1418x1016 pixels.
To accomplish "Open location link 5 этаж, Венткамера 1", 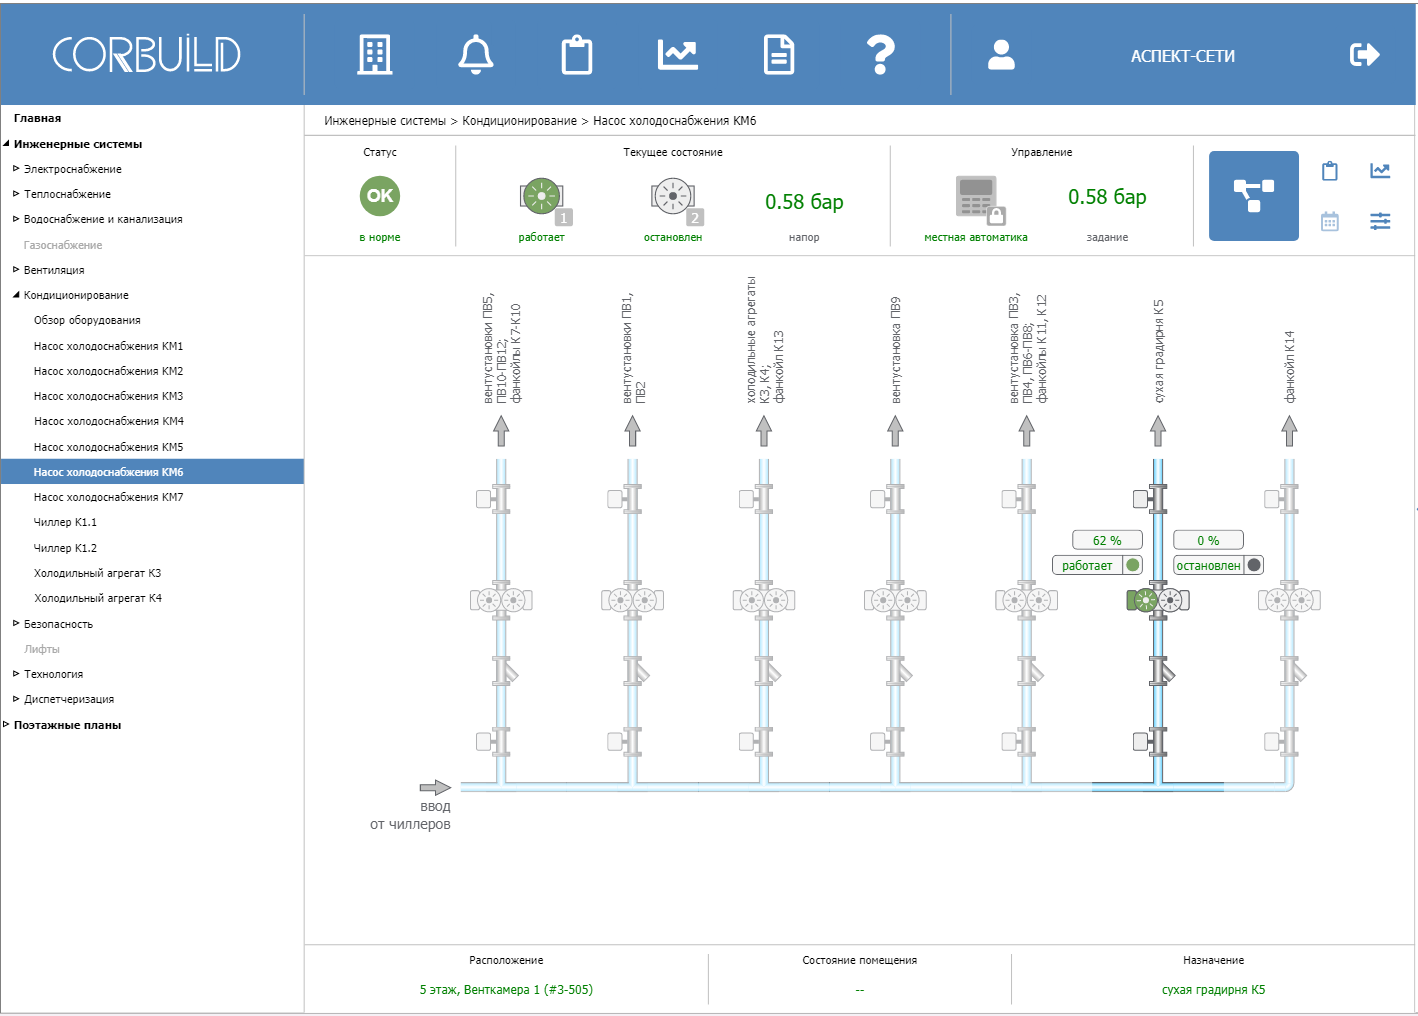I will click(x=506, y=990).
